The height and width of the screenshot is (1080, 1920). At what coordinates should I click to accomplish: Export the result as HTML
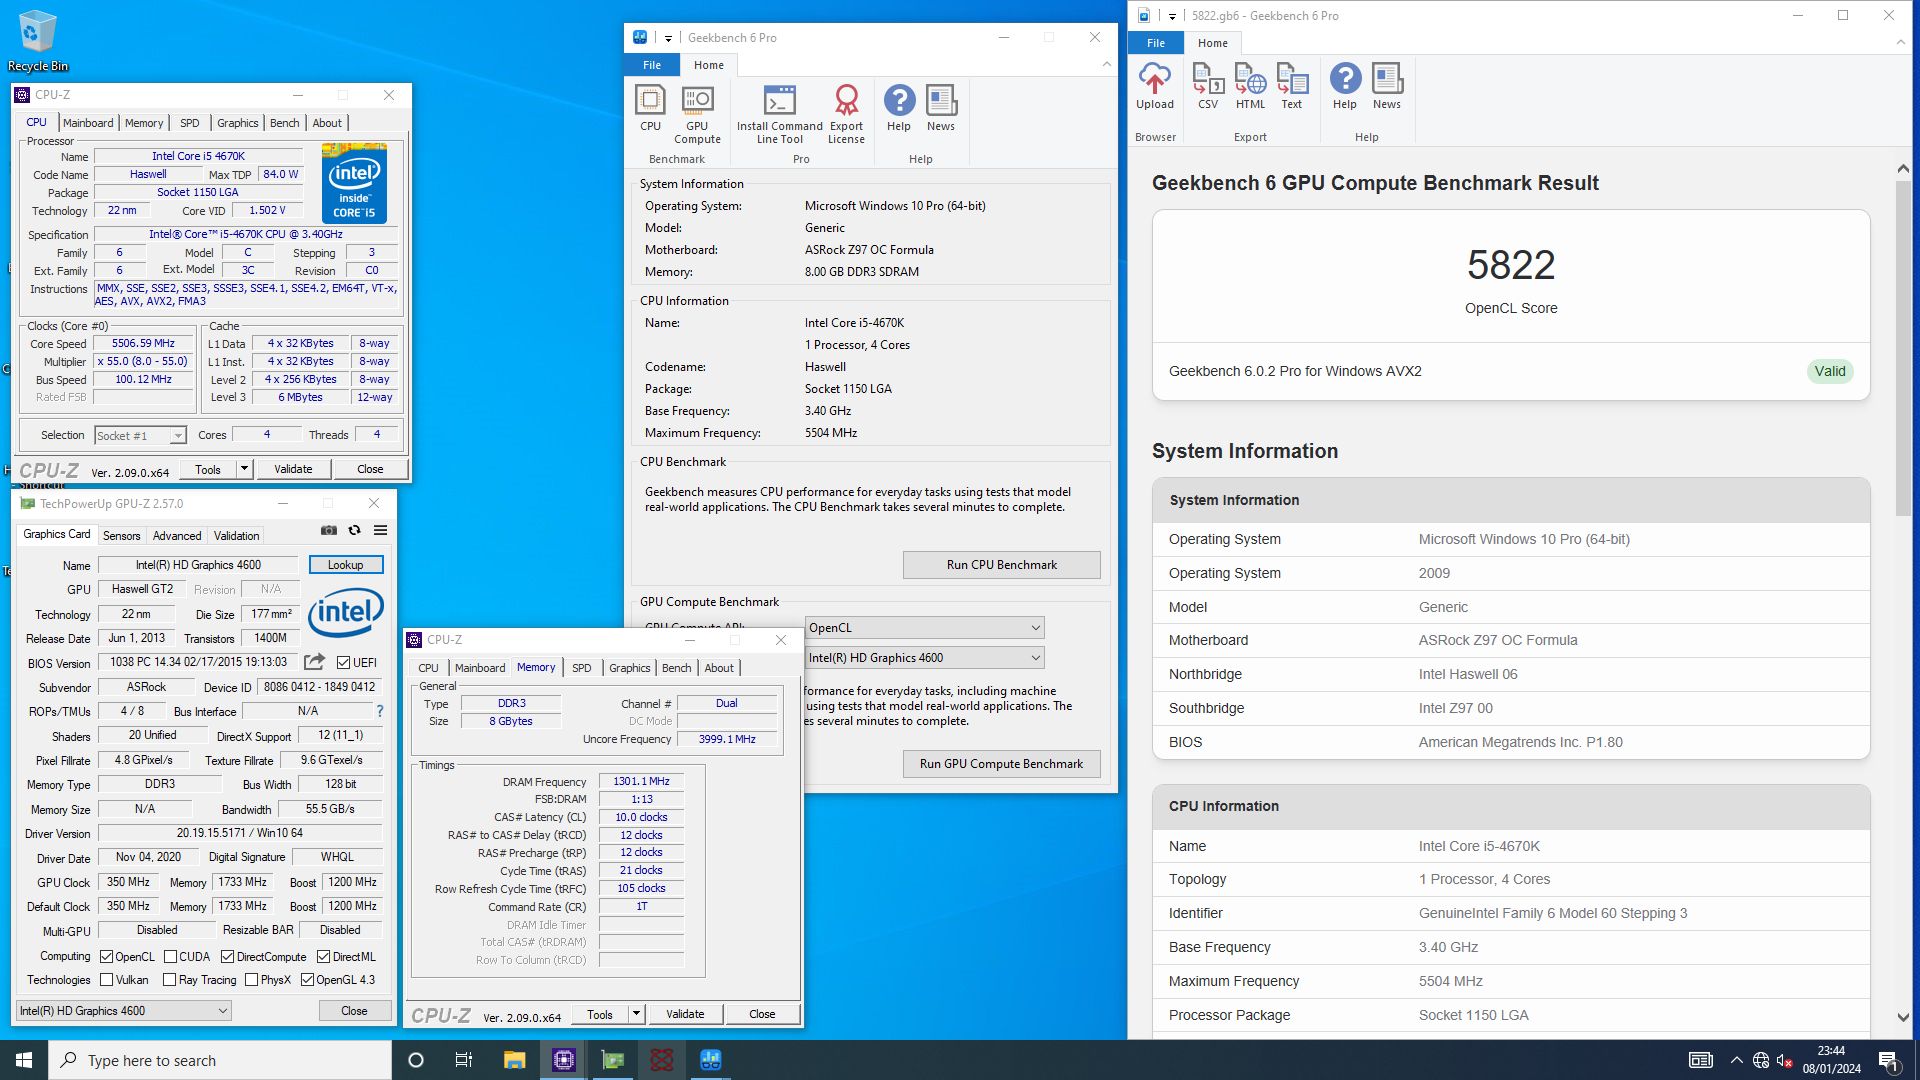pos(1250,86)
